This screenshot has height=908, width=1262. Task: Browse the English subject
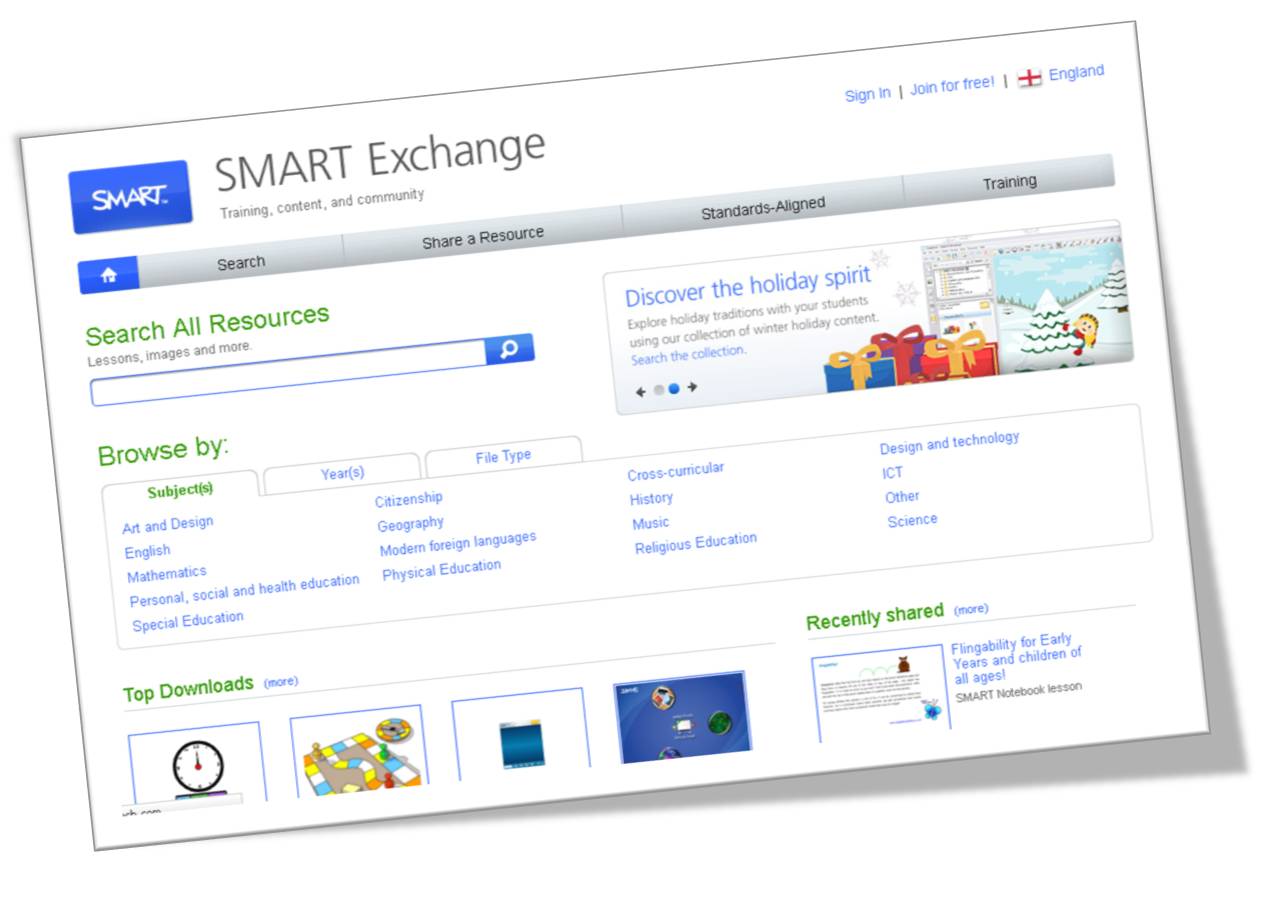click(148, 551)
